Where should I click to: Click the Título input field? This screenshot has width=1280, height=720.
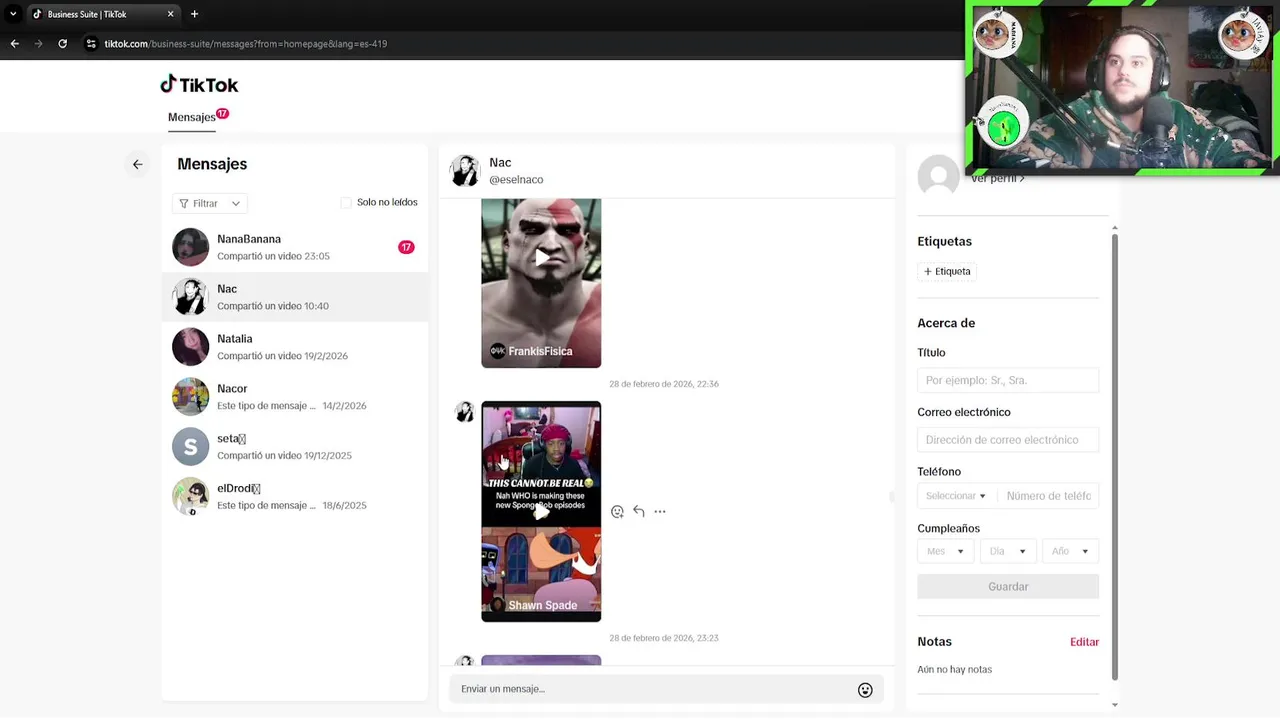click(1008, 380)
